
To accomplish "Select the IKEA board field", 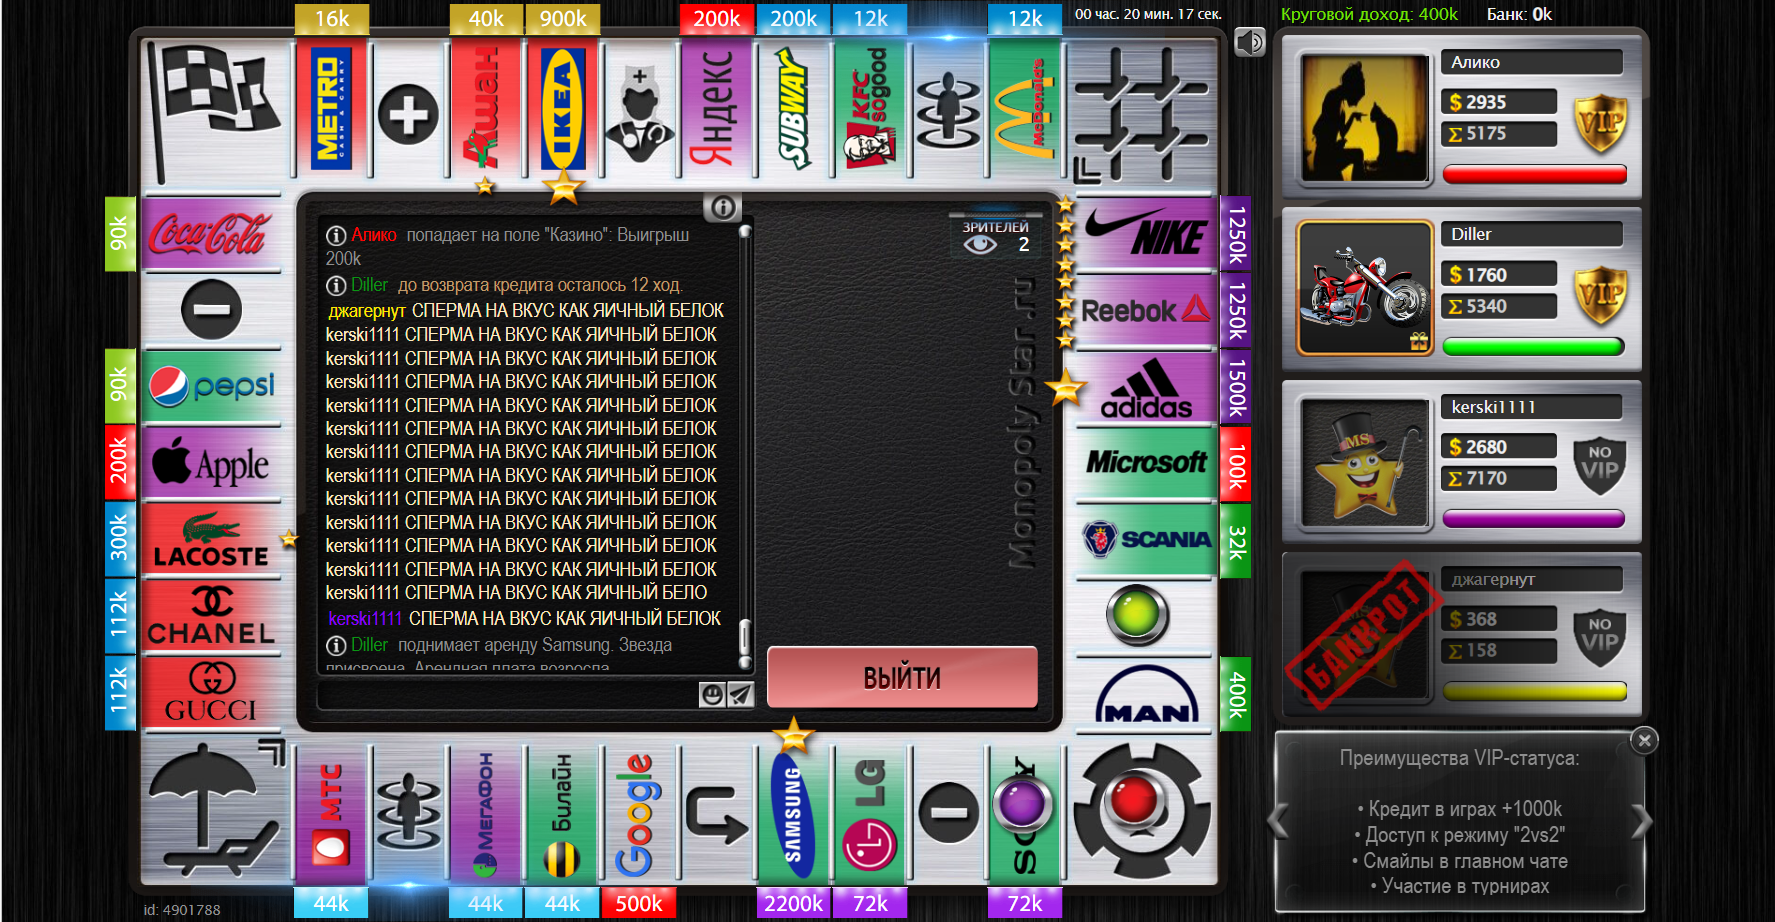I will [x=563, y=109].
